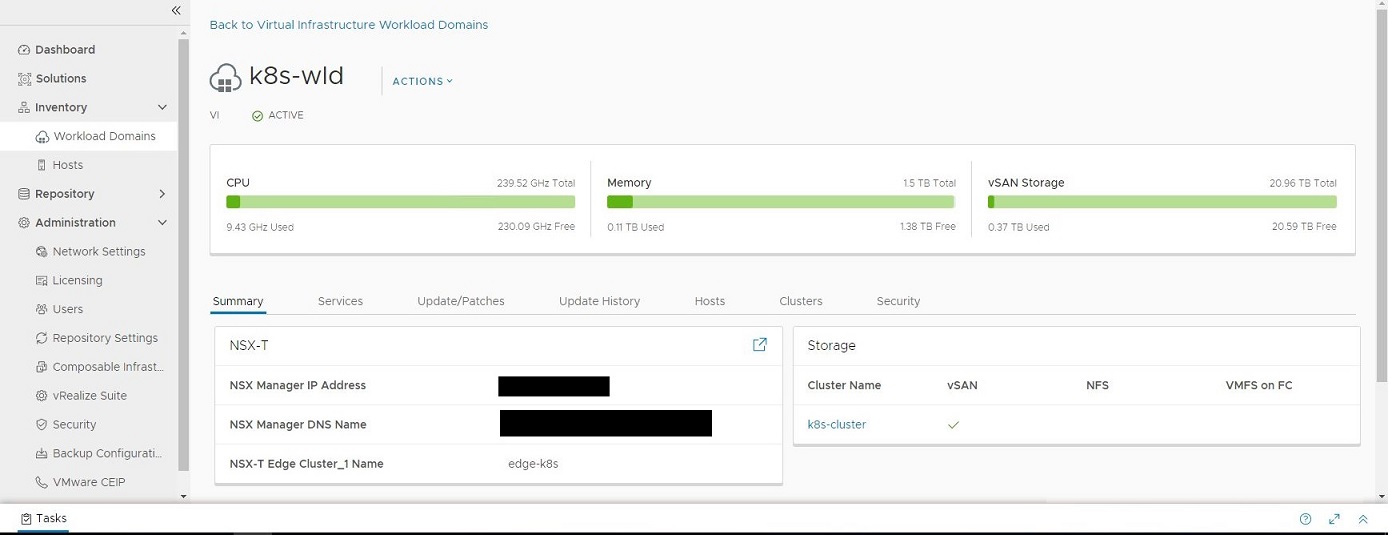Image resolution: width=1388 pixels, height=535 pixels.
Task: Click the vSAN Storage usage bar
Action: [1162, 202]
